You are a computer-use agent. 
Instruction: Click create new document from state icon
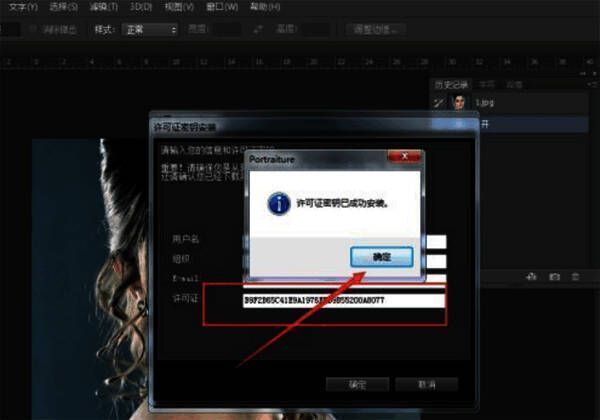tap(532, 276)
